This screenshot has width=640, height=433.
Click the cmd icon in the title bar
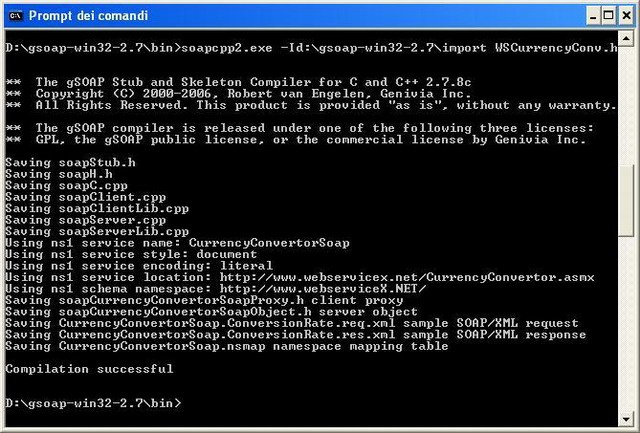click(x=16, y=16)
